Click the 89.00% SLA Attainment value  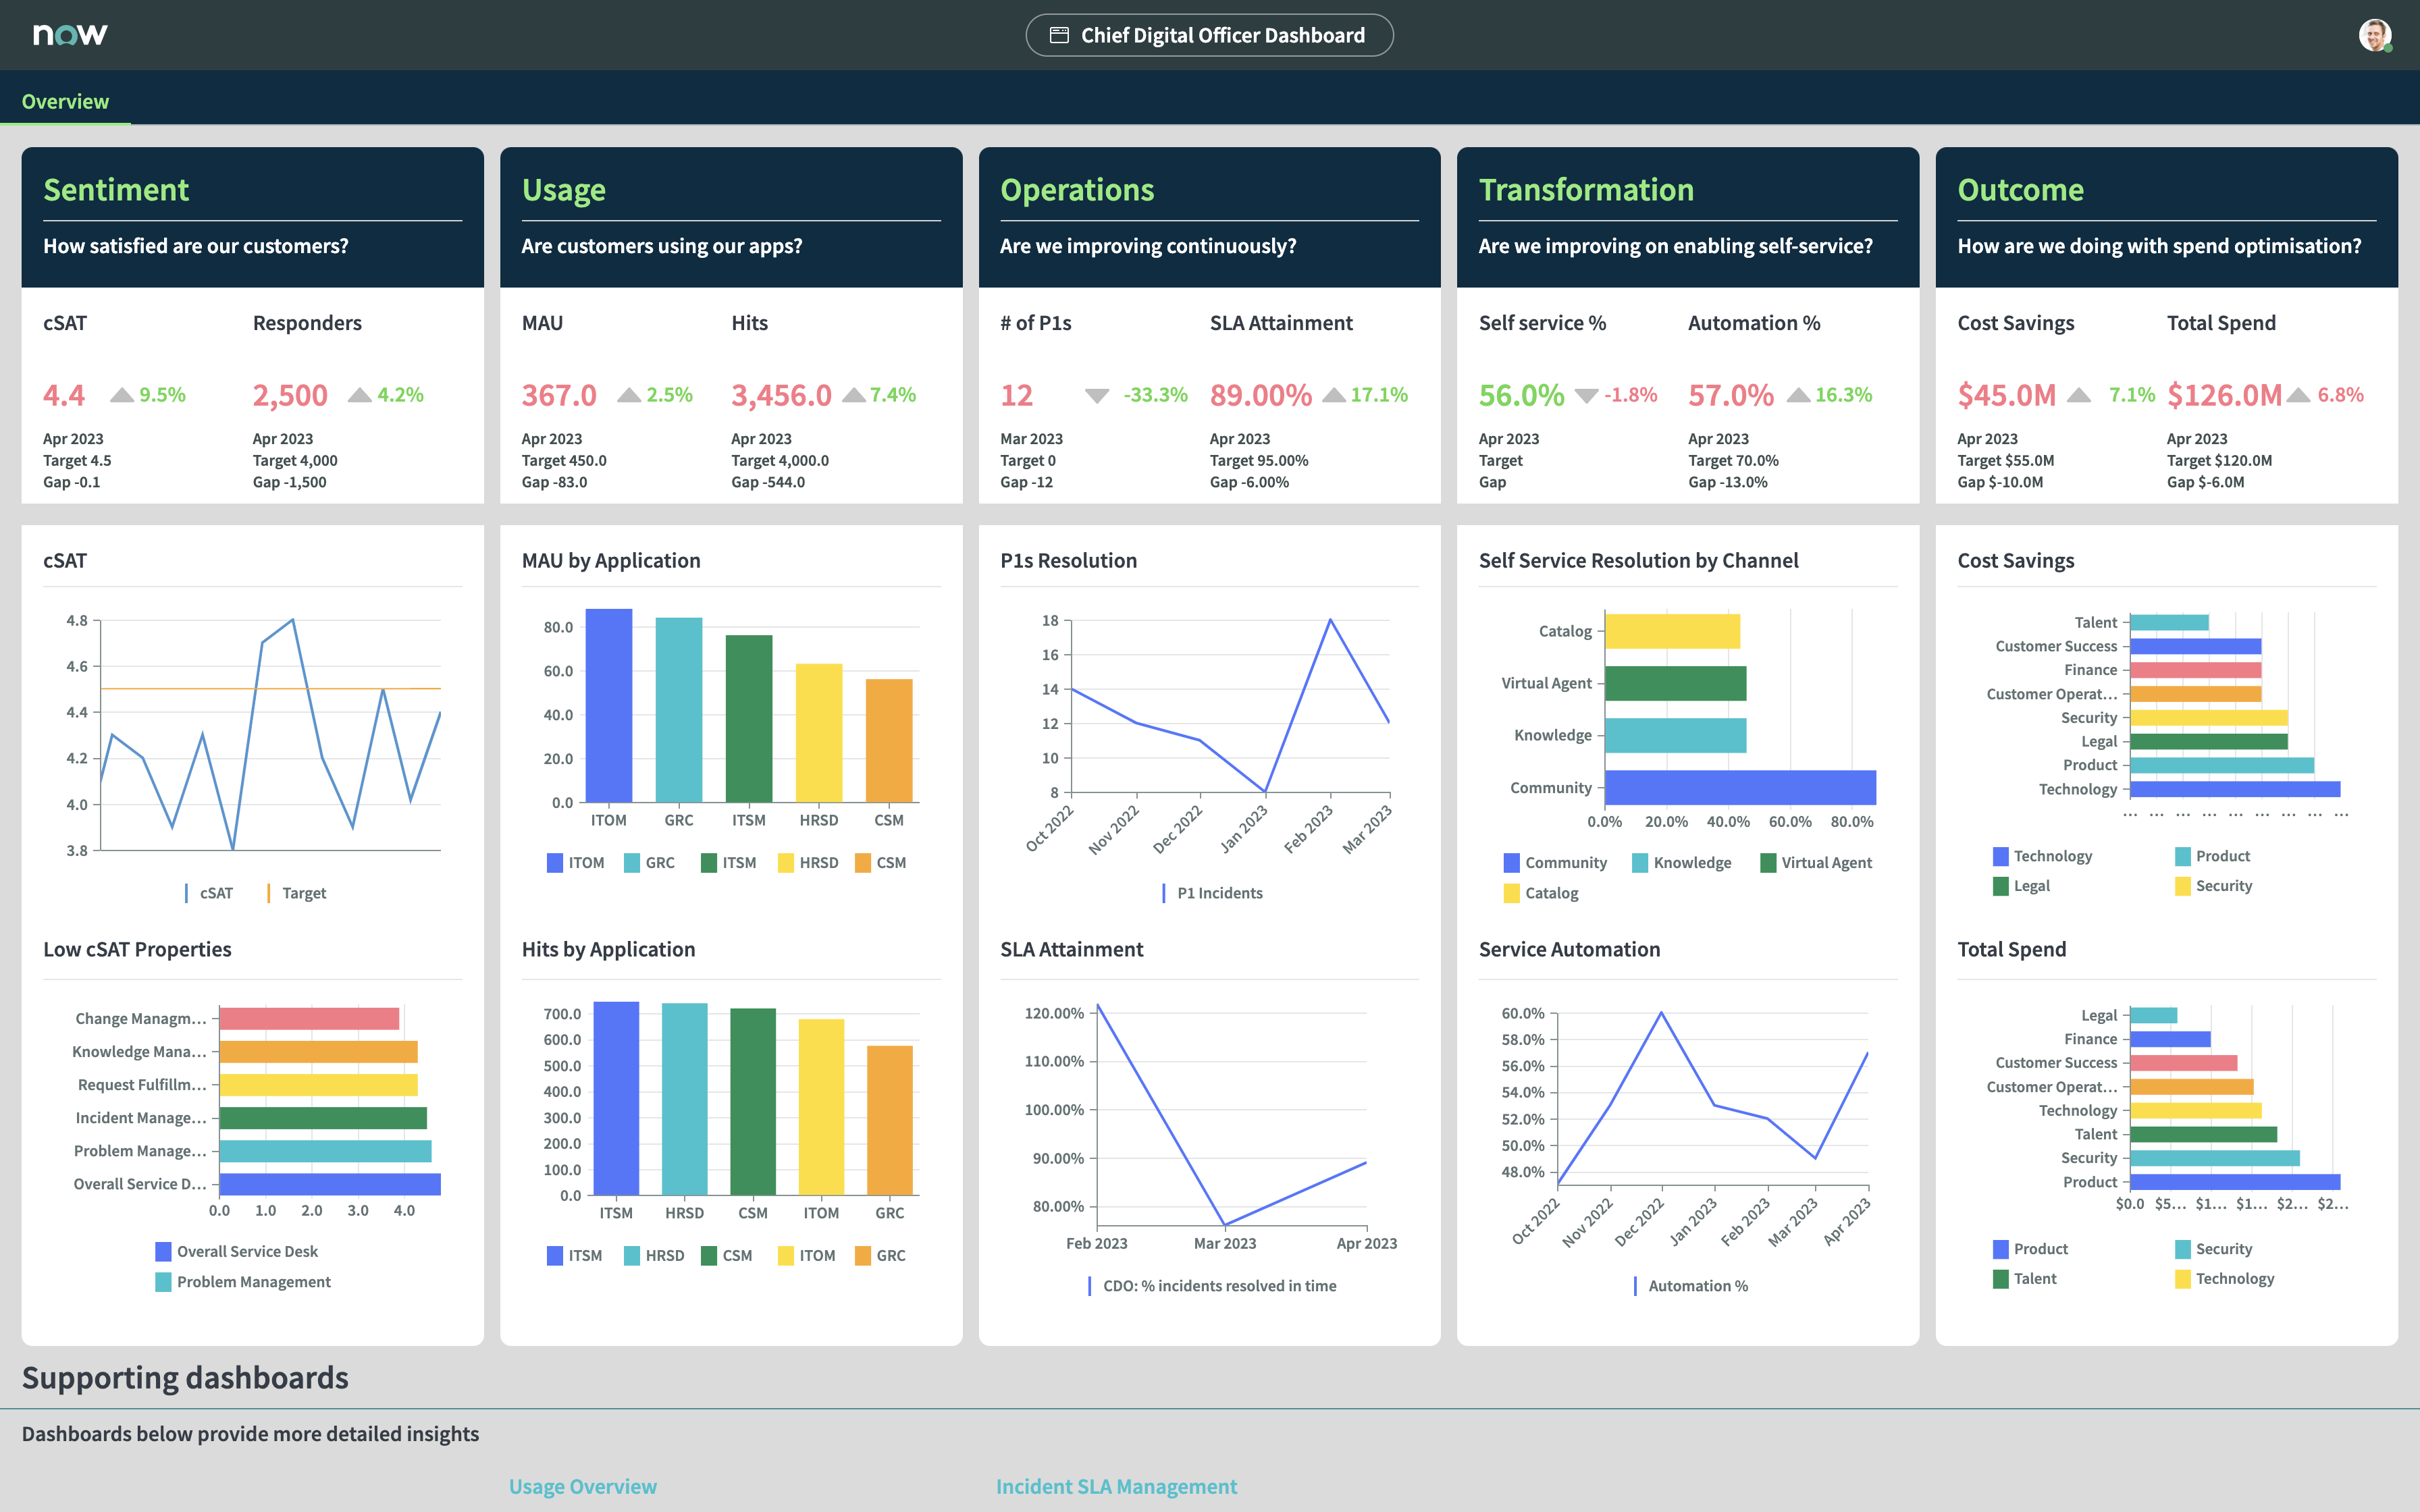click(x=1260, y=395)
